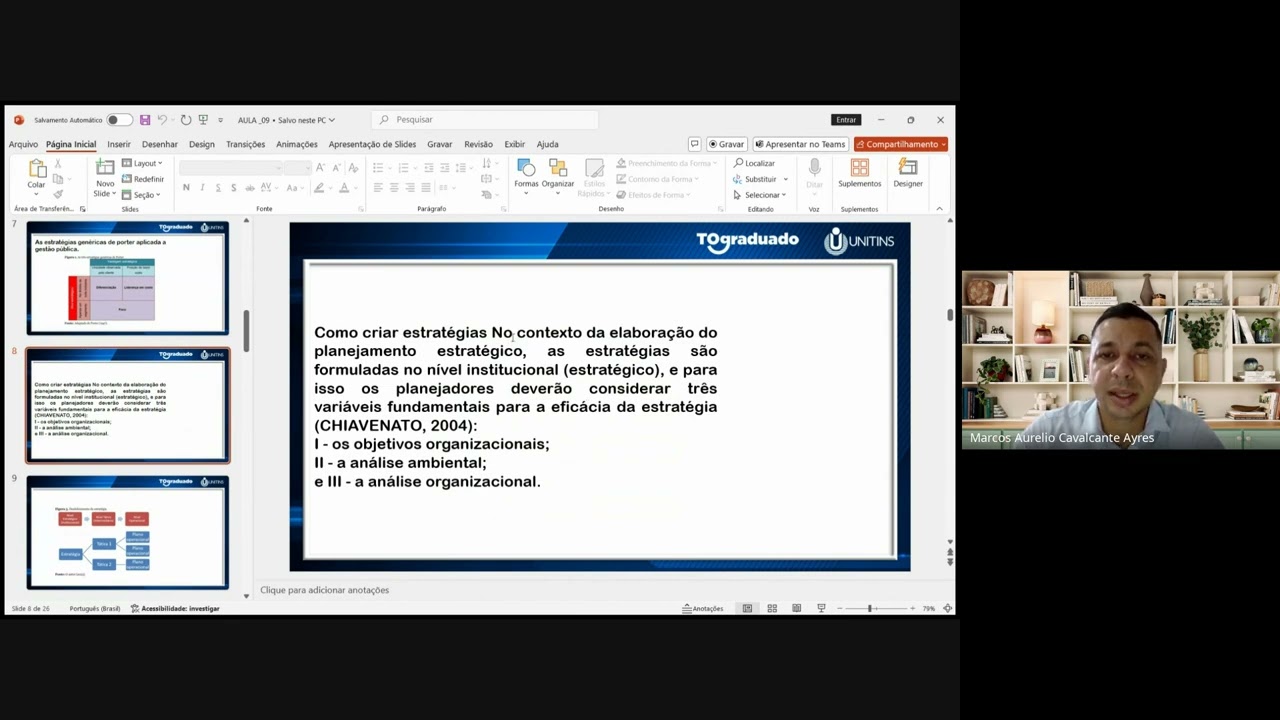The image size is (1280, 720).
Task: Click the purple Save icon
Action: point(145,120)
